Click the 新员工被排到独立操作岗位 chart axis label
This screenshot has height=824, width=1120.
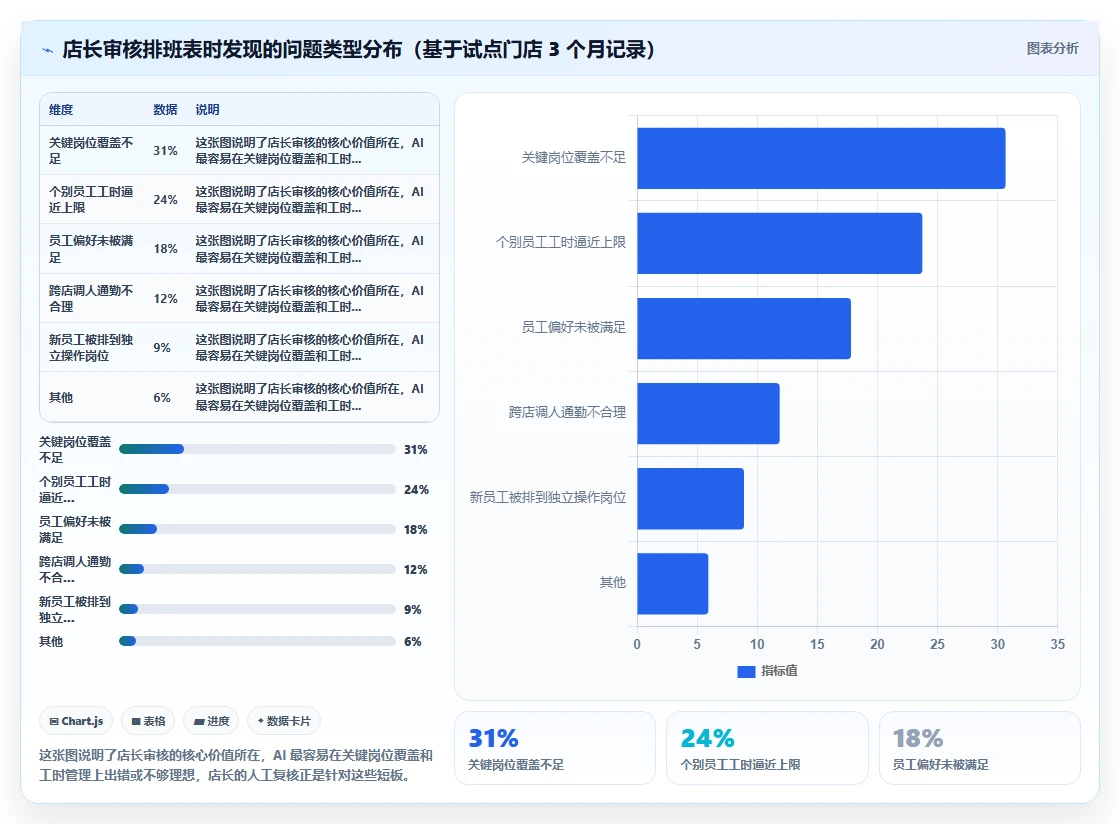[547, 497]
